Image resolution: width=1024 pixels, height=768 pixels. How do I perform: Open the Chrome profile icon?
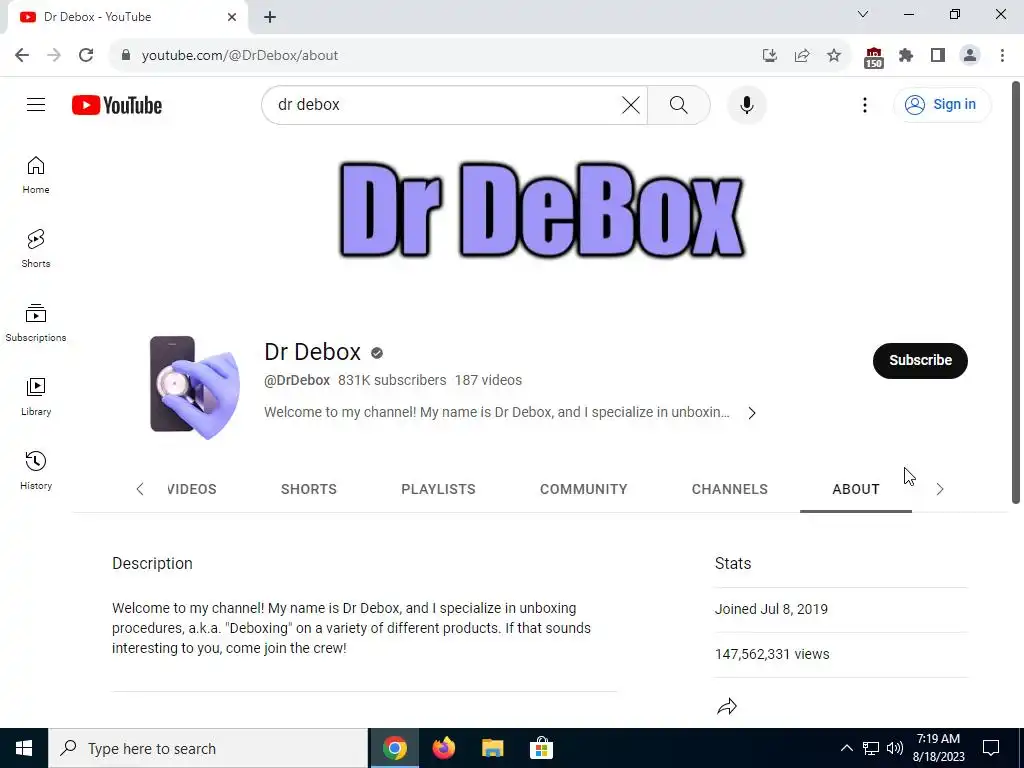coord(970,55)
